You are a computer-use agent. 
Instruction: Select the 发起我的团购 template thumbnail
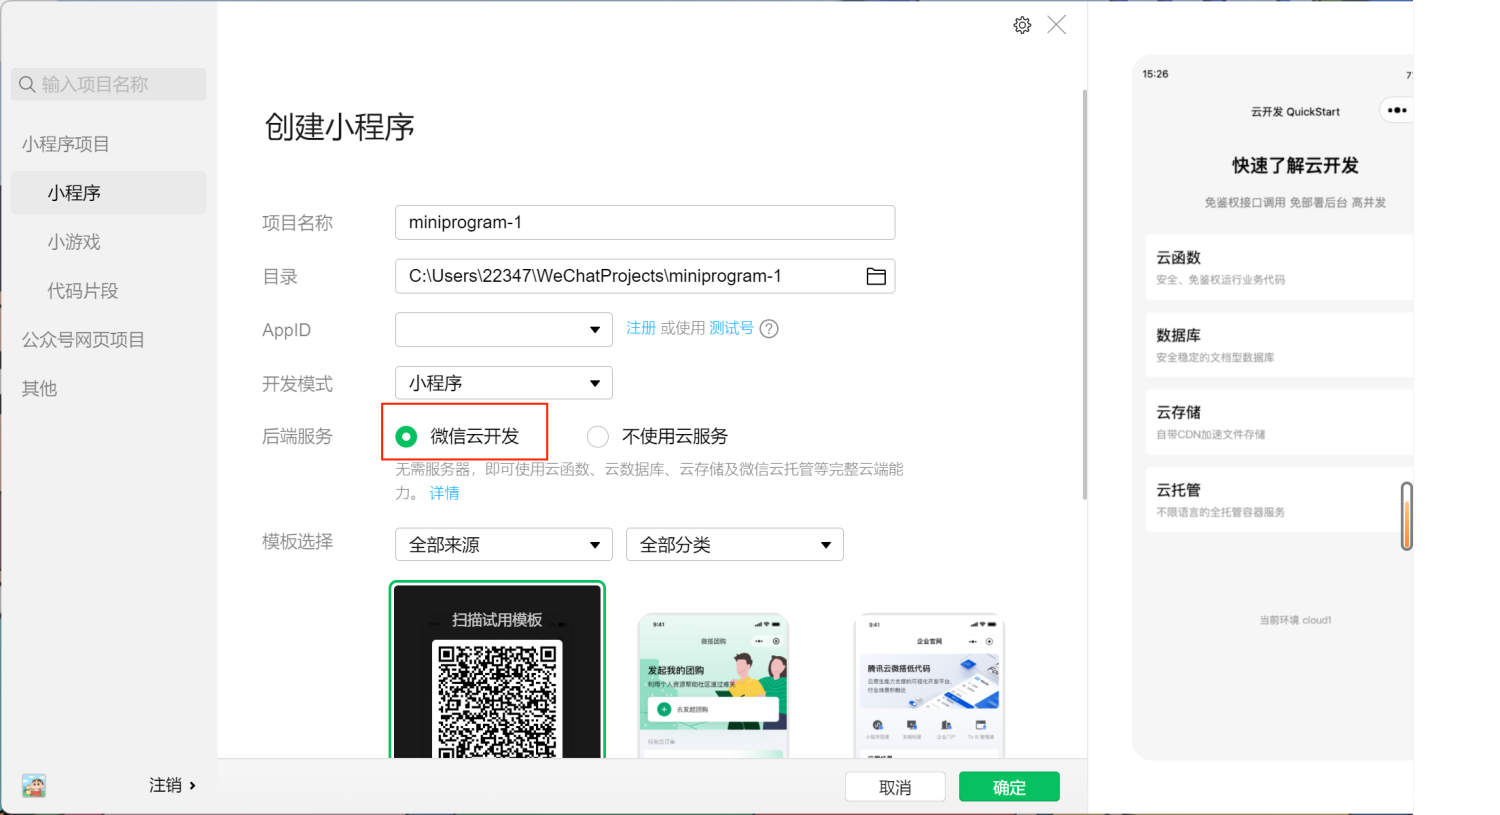713,686
